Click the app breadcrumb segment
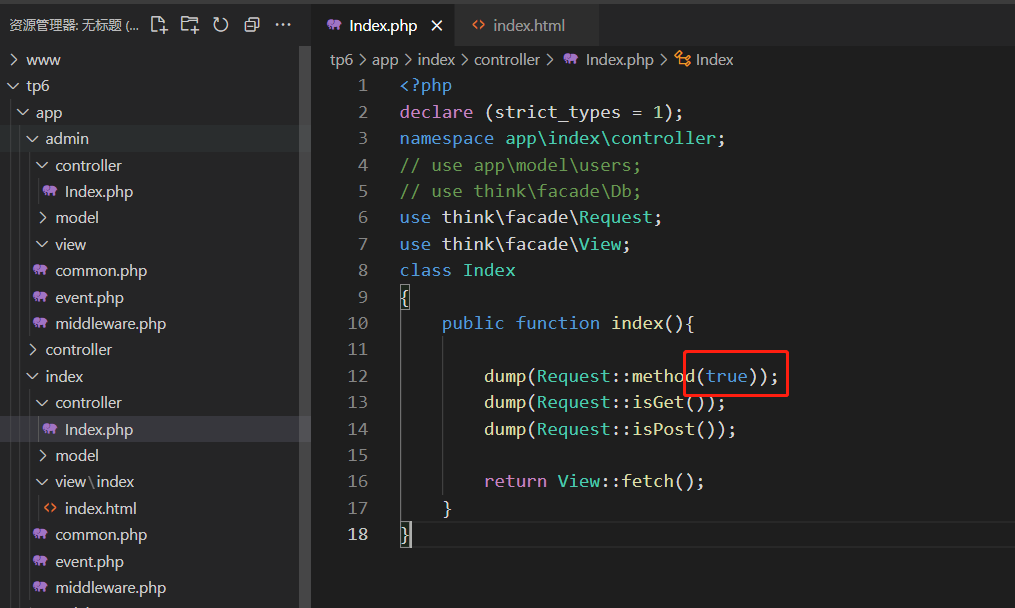The width and height of the screenshot is (1015, 608). 385,60
